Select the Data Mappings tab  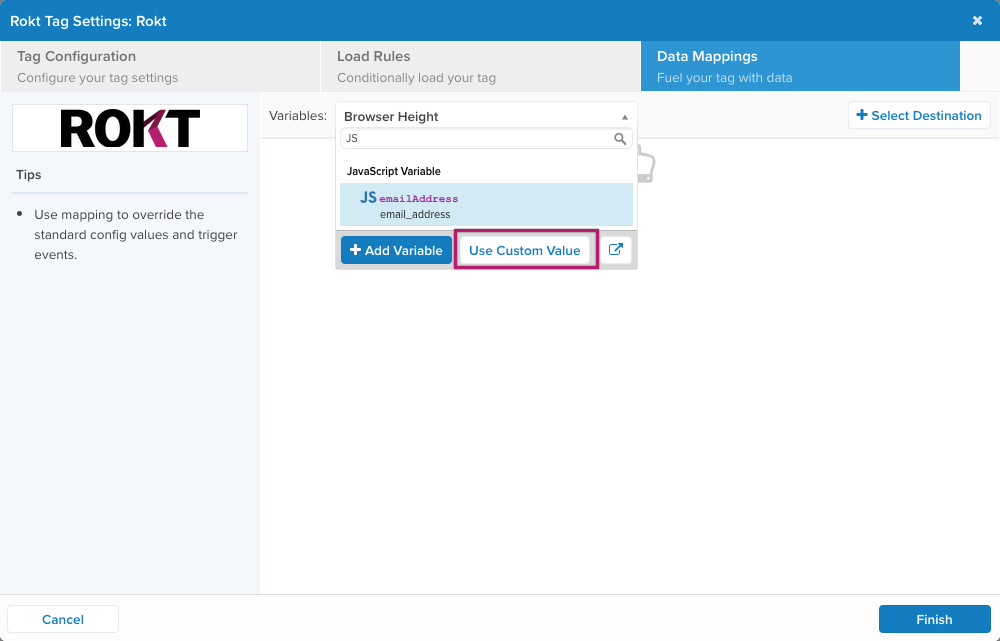click(x=800, y=66)
